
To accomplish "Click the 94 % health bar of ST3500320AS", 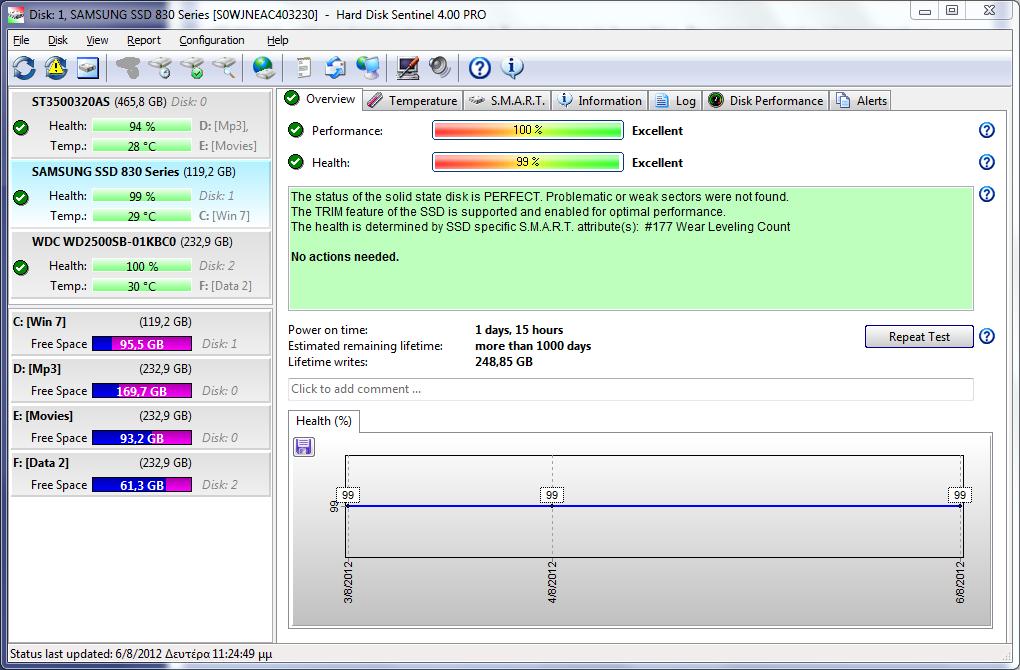I will (x=142, y=126).
